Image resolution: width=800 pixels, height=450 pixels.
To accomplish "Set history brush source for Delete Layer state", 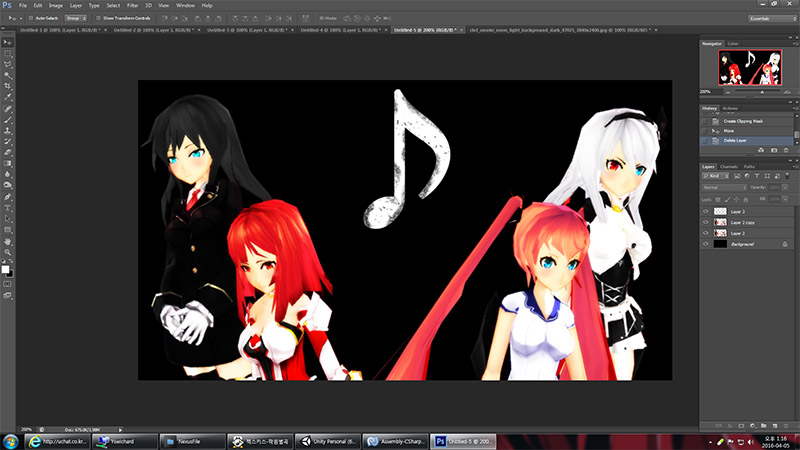I will [705, 140].
